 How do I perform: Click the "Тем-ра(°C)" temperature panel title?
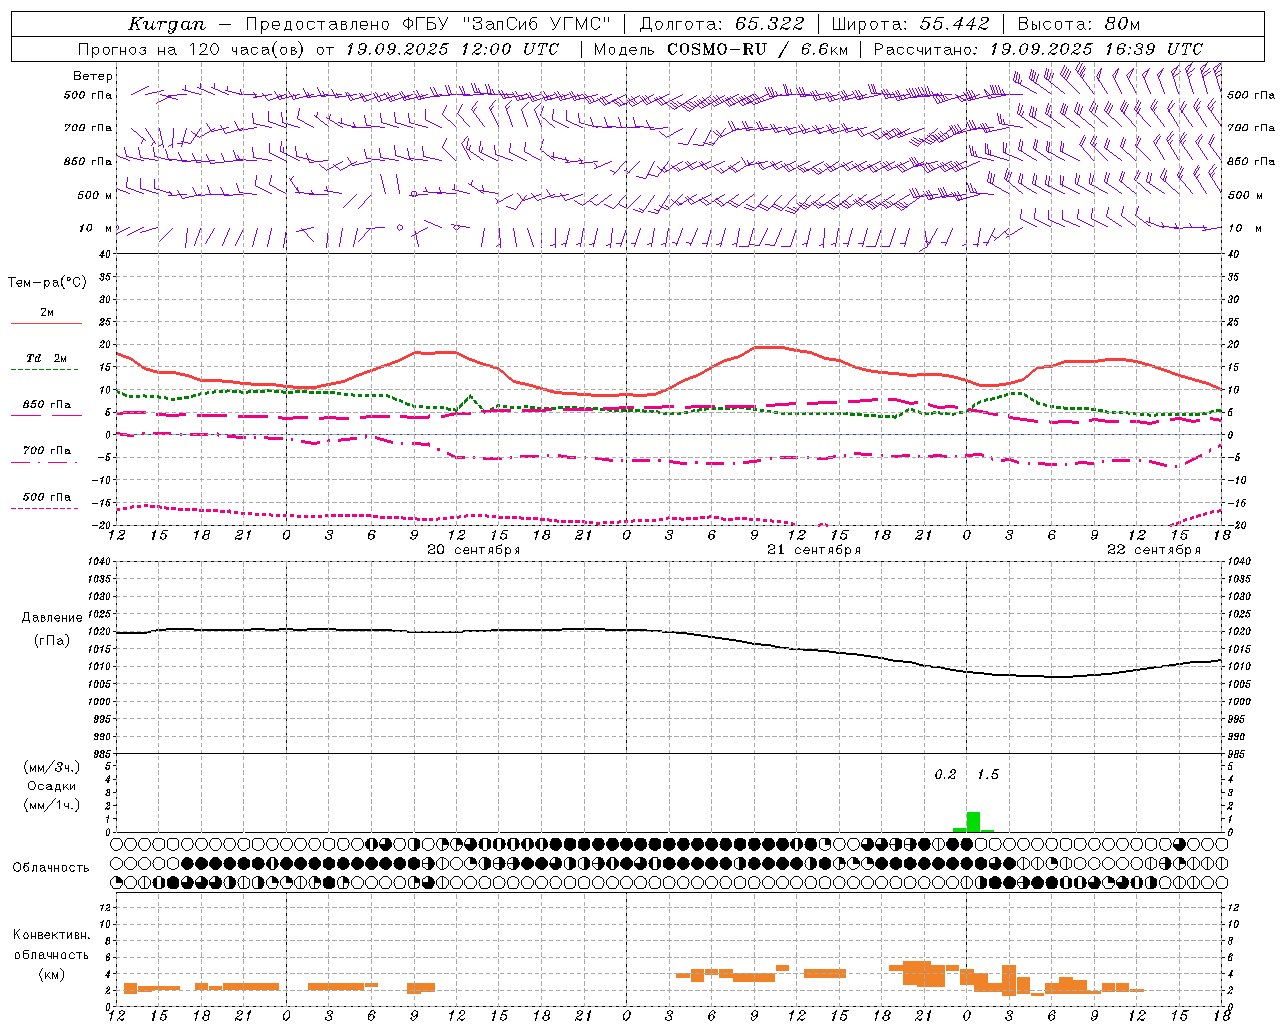click(47, 282)
